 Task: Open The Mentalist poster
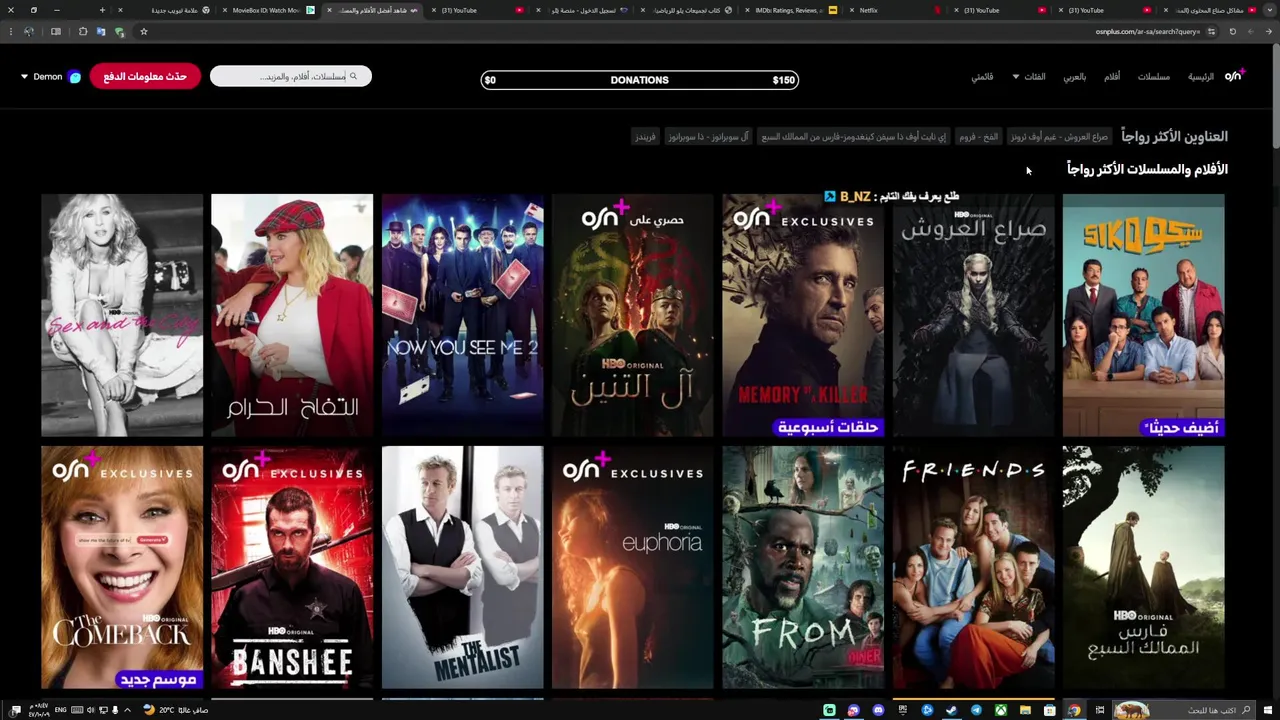pyautogui.click(x=462, y=568)
